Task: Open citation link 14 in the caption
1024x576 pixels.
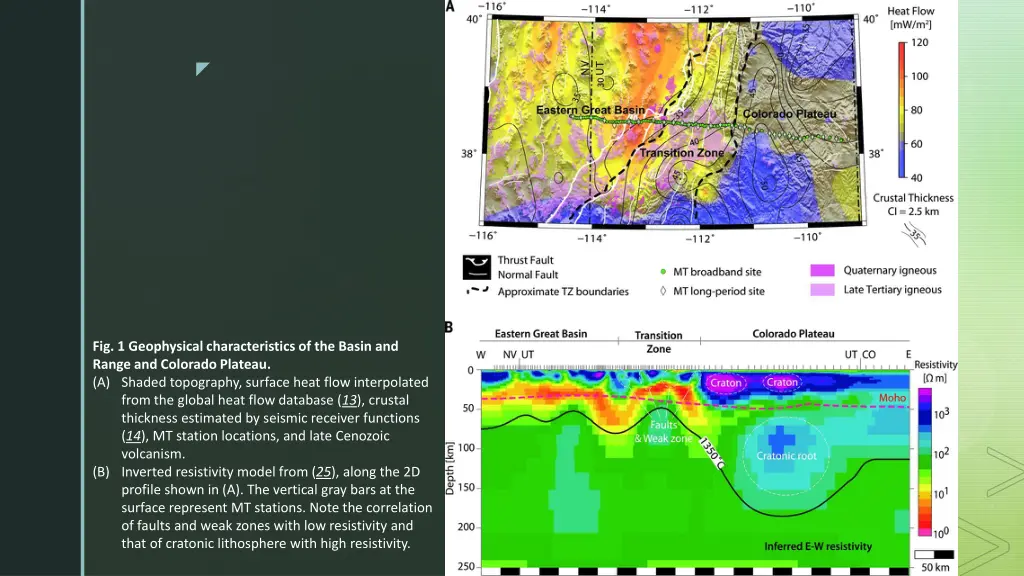Action: point(133,436)
